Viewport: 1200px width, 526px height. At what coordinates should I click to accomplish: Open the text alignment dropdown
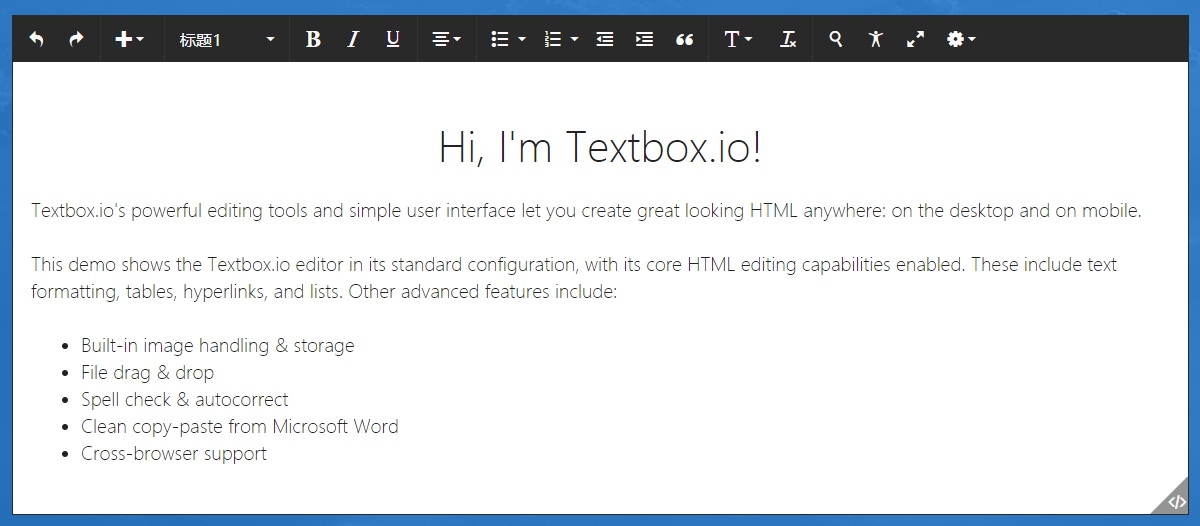[x=446, y=39]
